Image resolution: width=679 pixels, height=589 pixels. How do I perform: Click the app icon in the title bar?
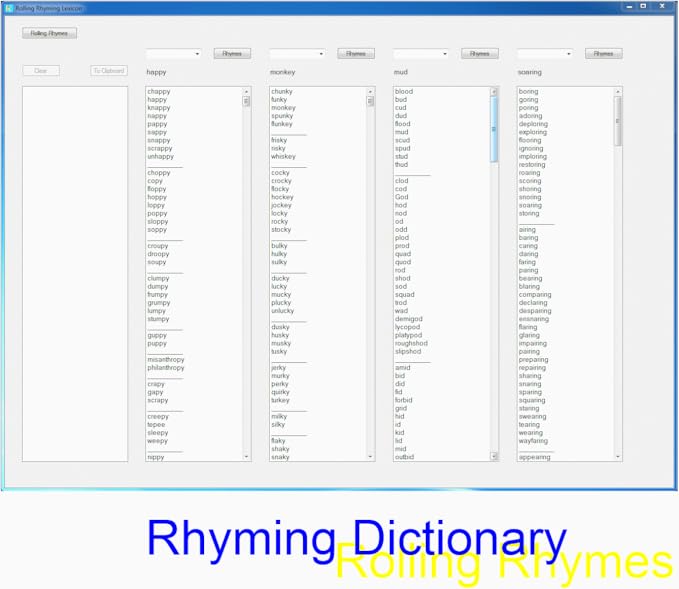pos(9,7)
